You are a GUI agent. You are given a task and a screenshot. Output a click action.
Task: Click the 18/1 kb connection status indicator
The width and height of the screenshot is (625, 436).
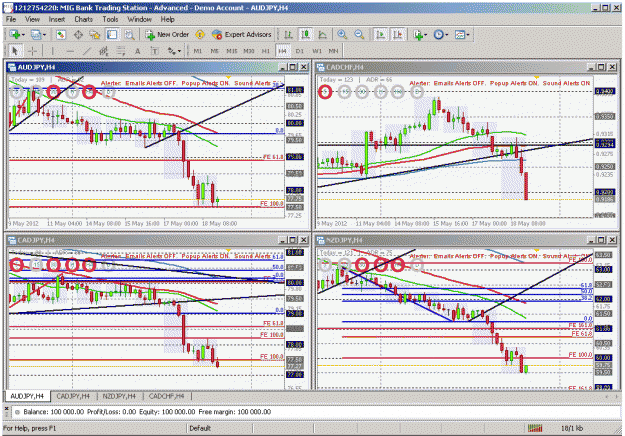point(572,428)
